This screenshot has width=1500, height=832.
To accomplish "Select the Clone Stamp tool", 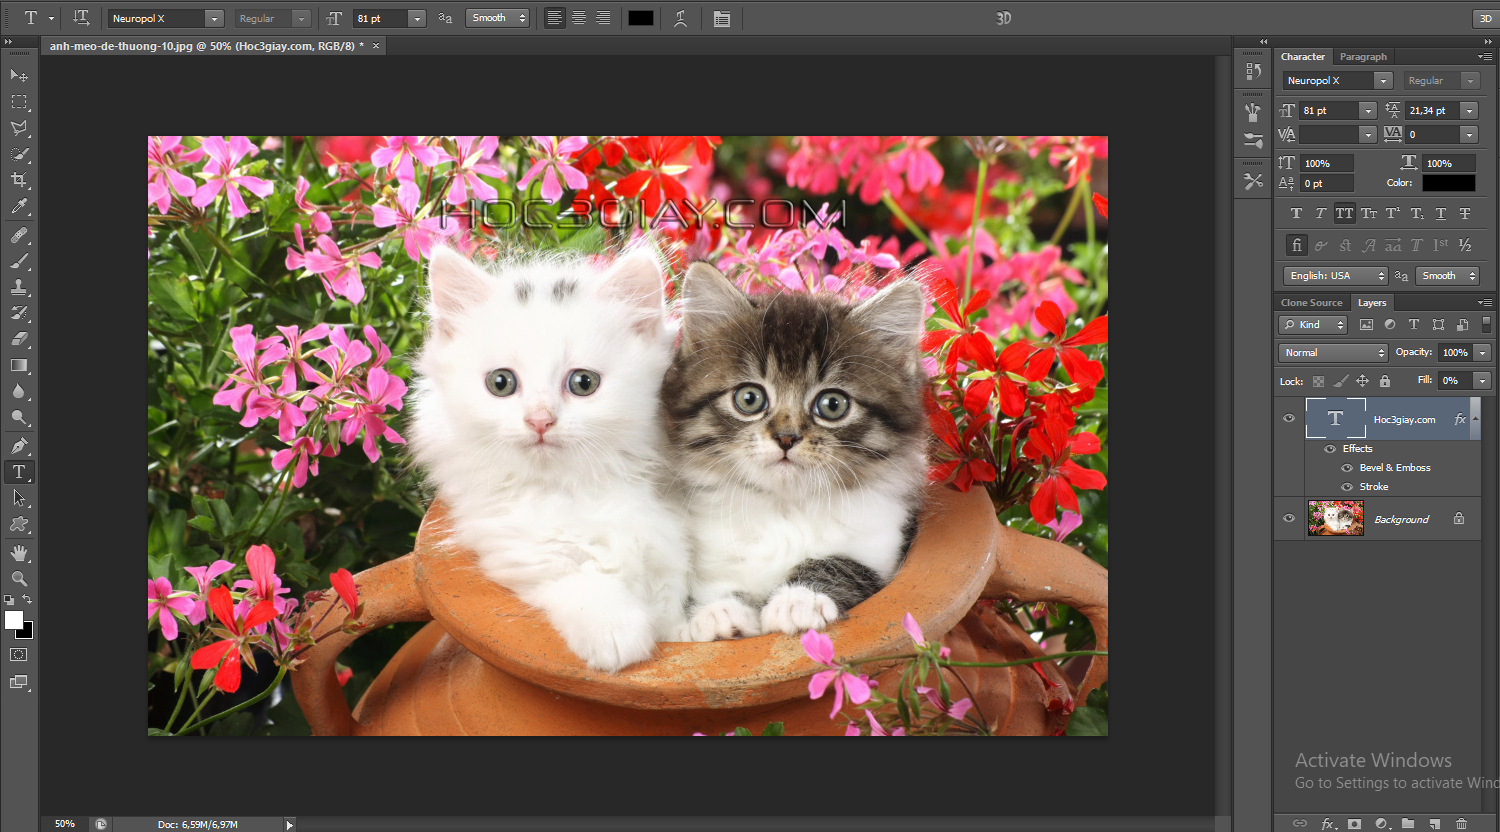I will point(19,287).
